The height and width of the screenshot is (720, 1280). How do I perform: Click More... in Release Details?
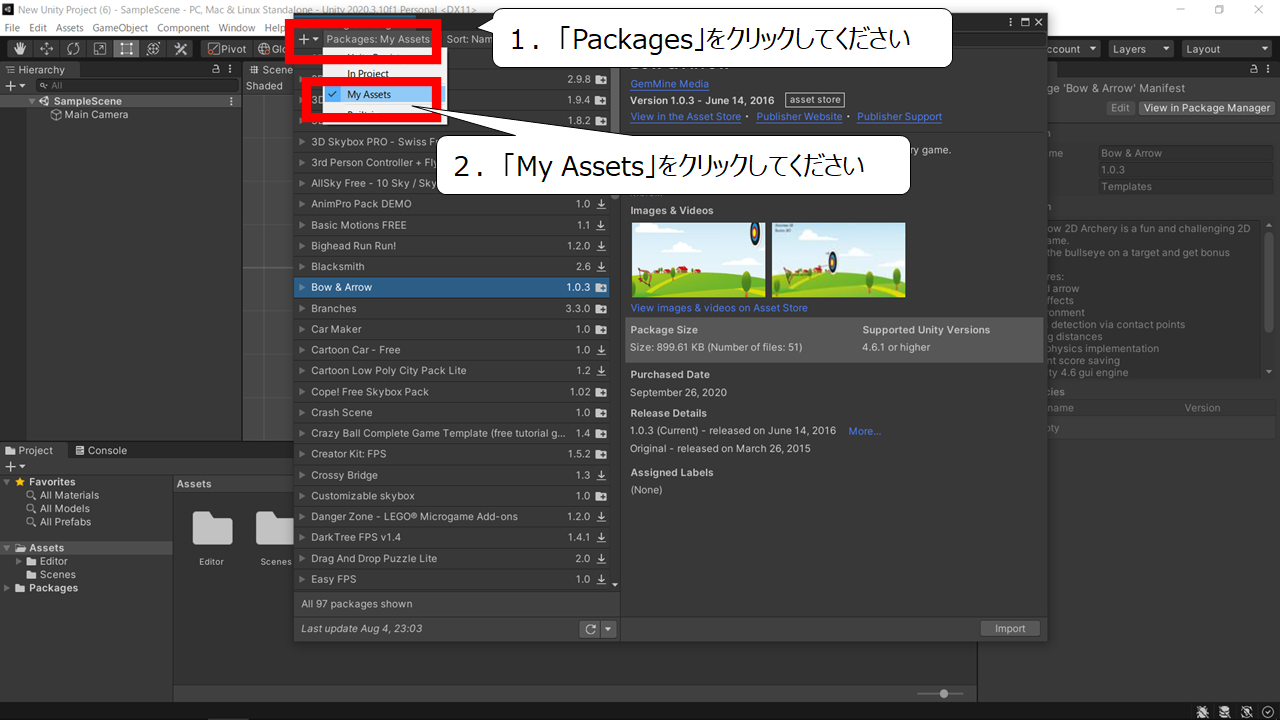click(865, 431)
